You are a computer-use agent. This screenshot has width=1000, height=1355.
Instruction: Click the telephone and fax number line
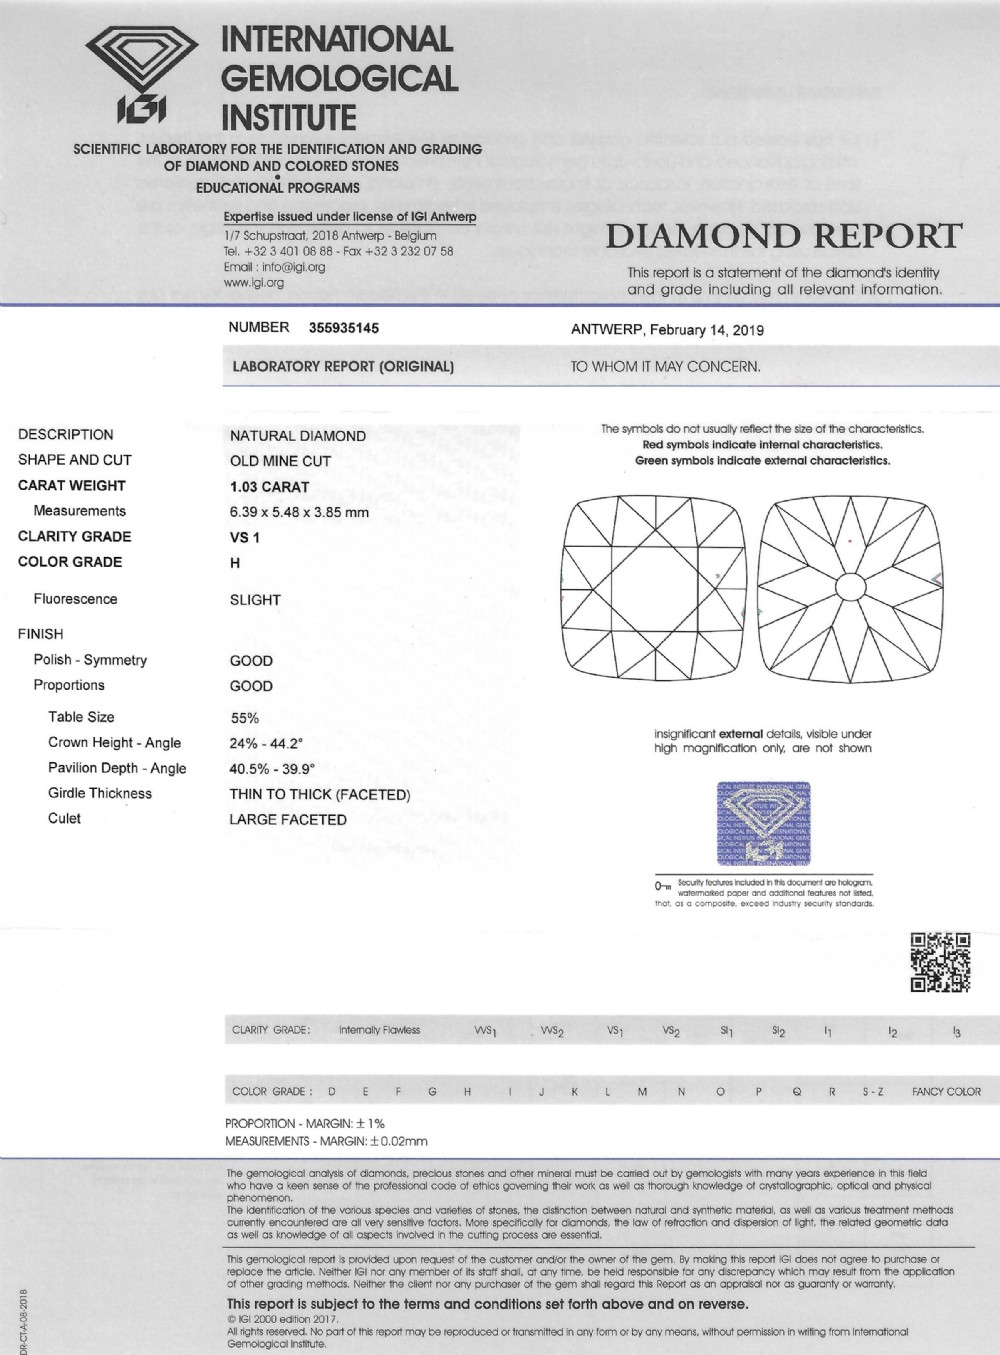click(338, 251)
